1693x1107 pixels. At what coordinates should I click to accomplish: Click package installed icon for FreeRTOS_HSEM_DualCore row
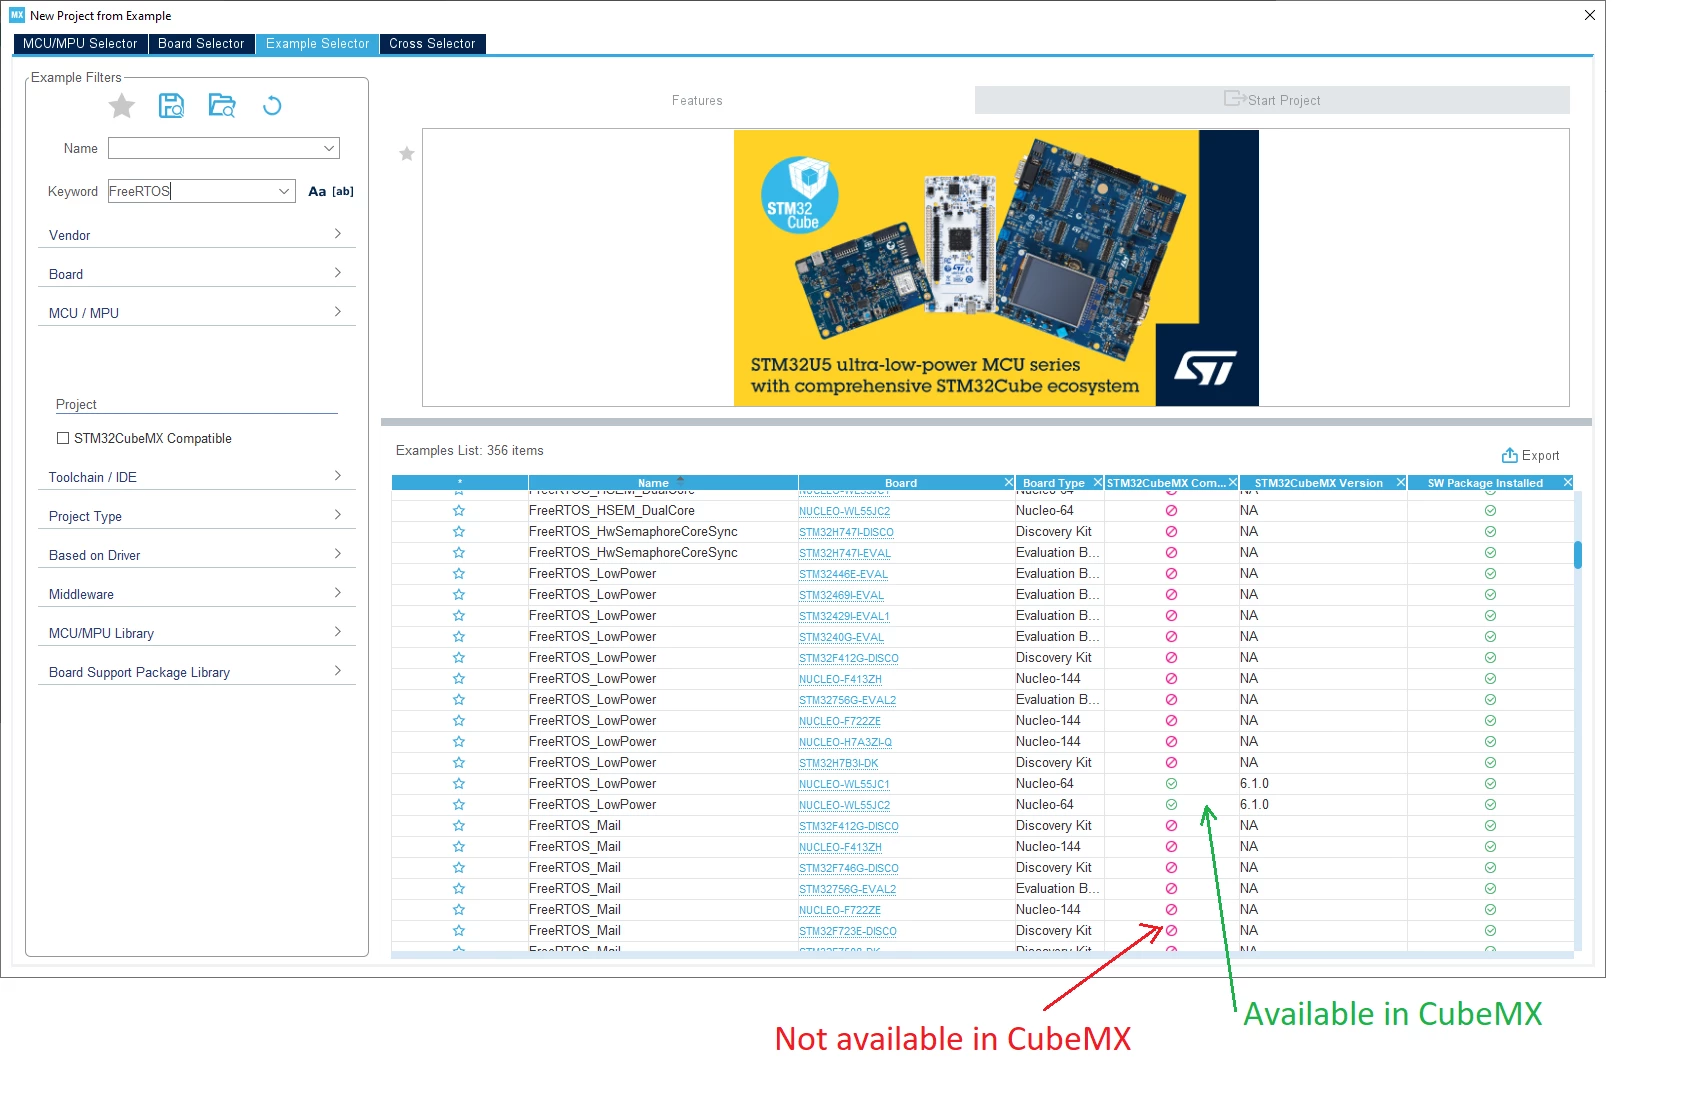pyautogui.click(x=1490, y=510)
